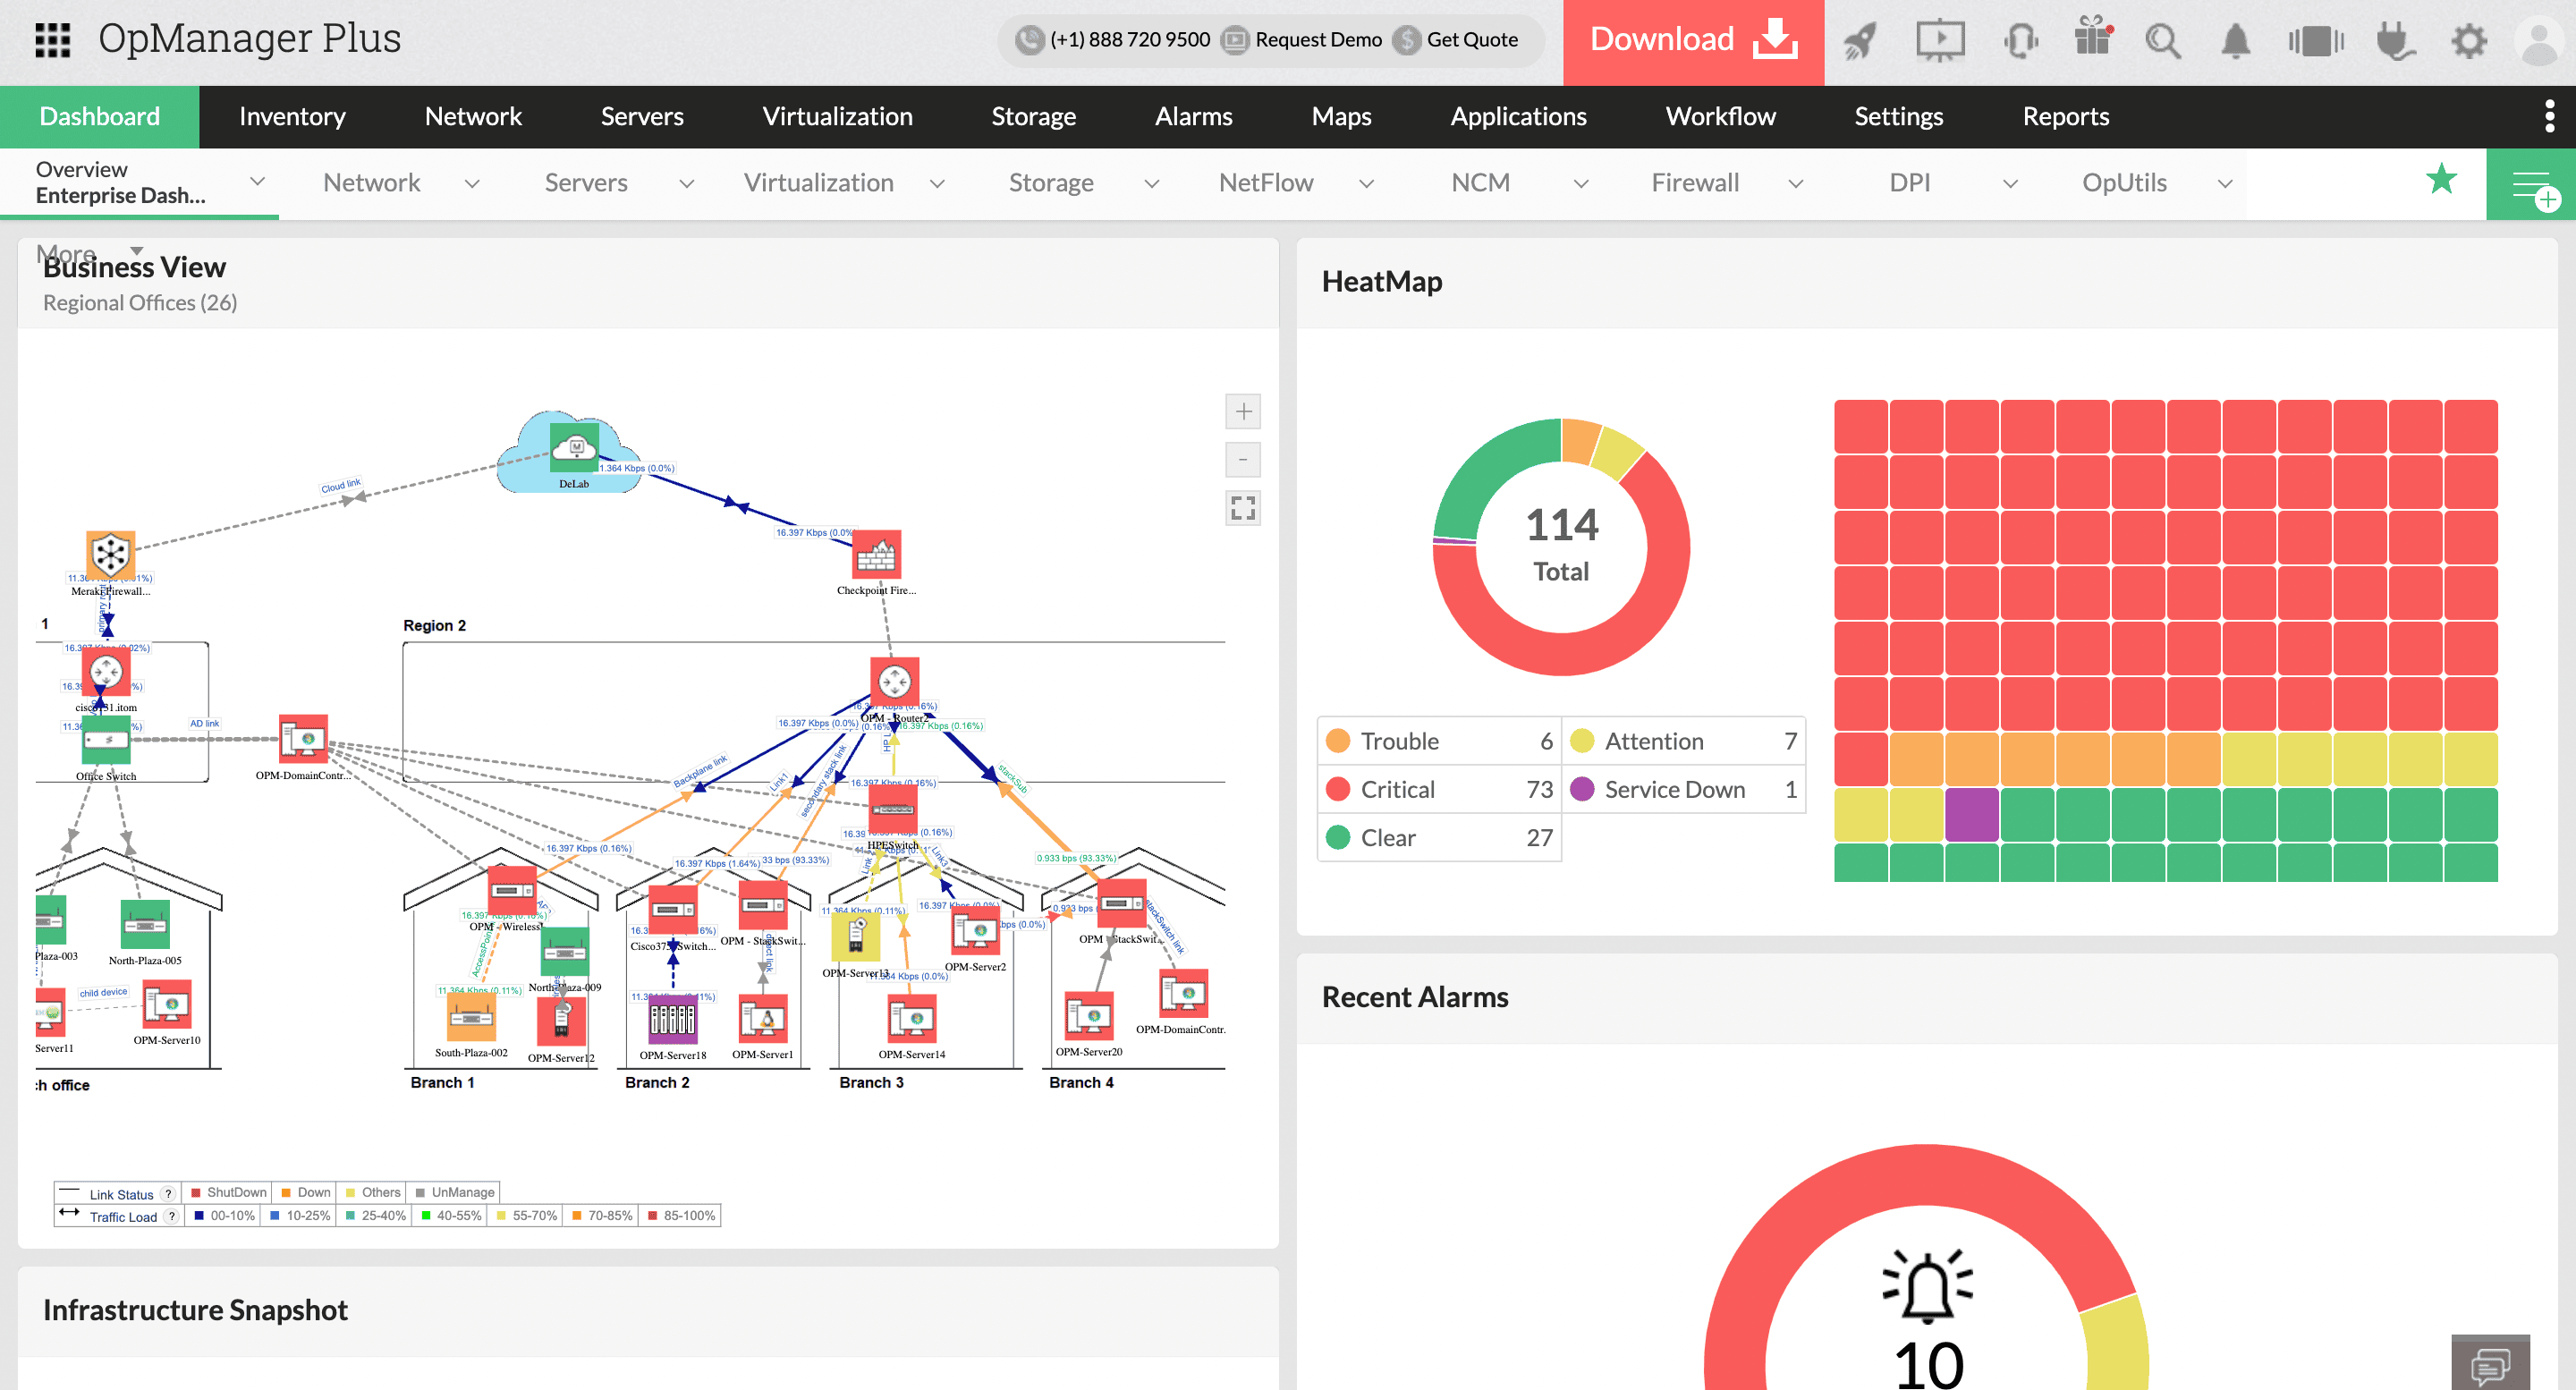The image size is (2576, 1390).
Task: Open the apps grid launcher icon
Action: 52,40
